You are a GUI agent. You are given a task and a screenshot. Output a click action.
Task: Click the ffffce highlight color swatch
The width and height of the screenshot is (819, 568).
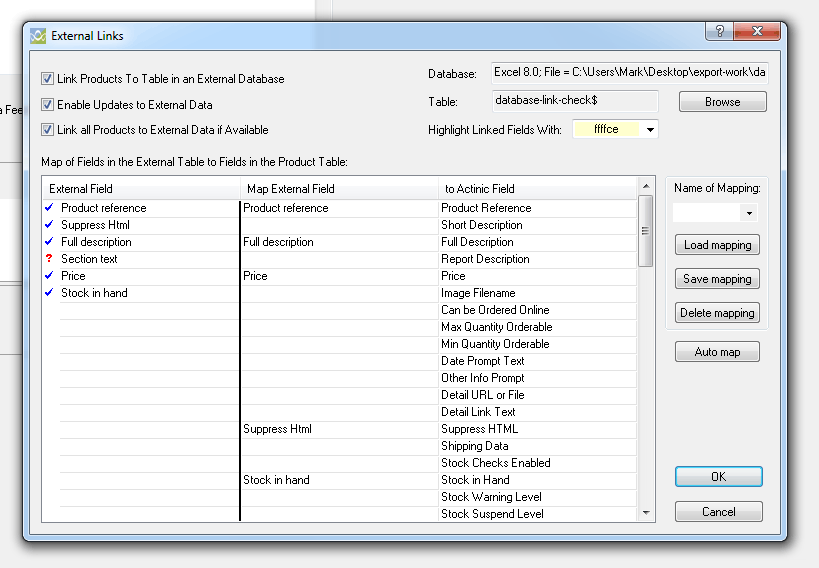click(606, 130)
